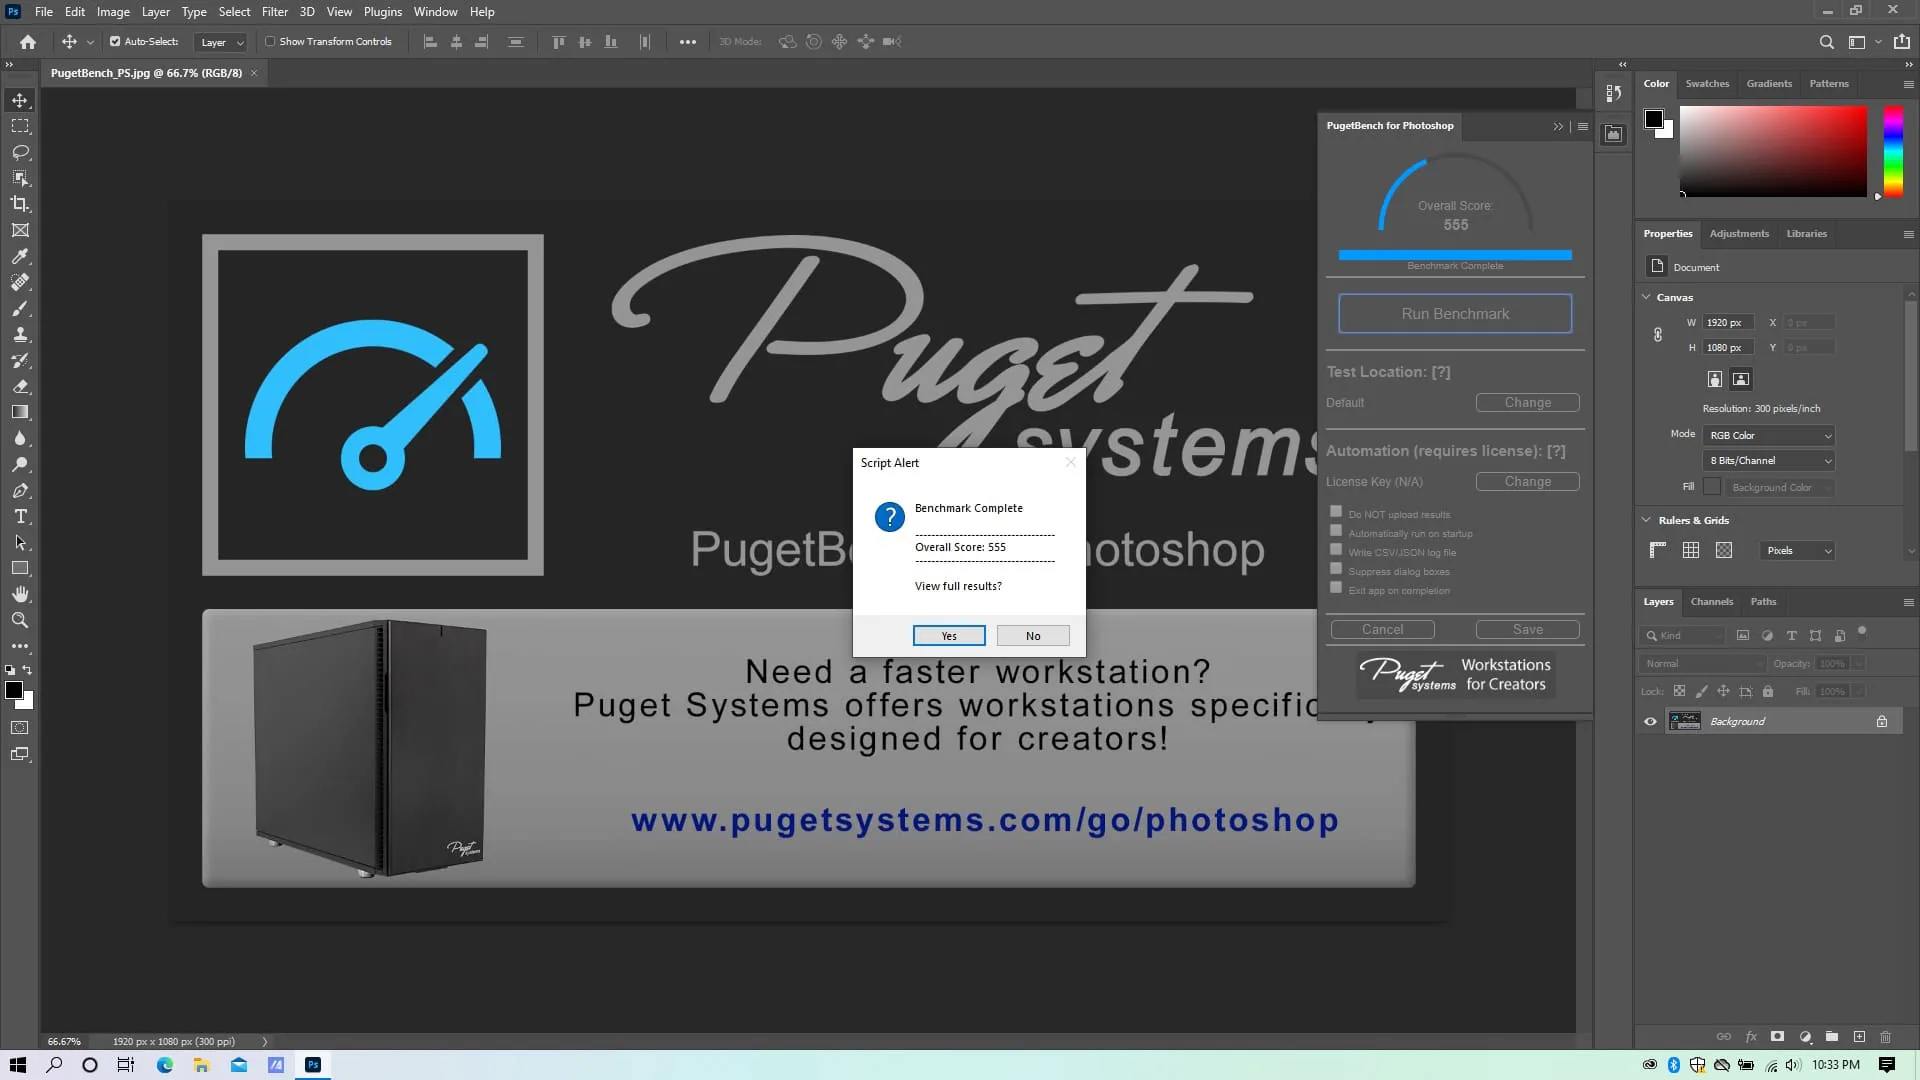Click Yes in the Script Alert dialog
This screenshot has height=1080, width=1920.
[x=949, y=636]
